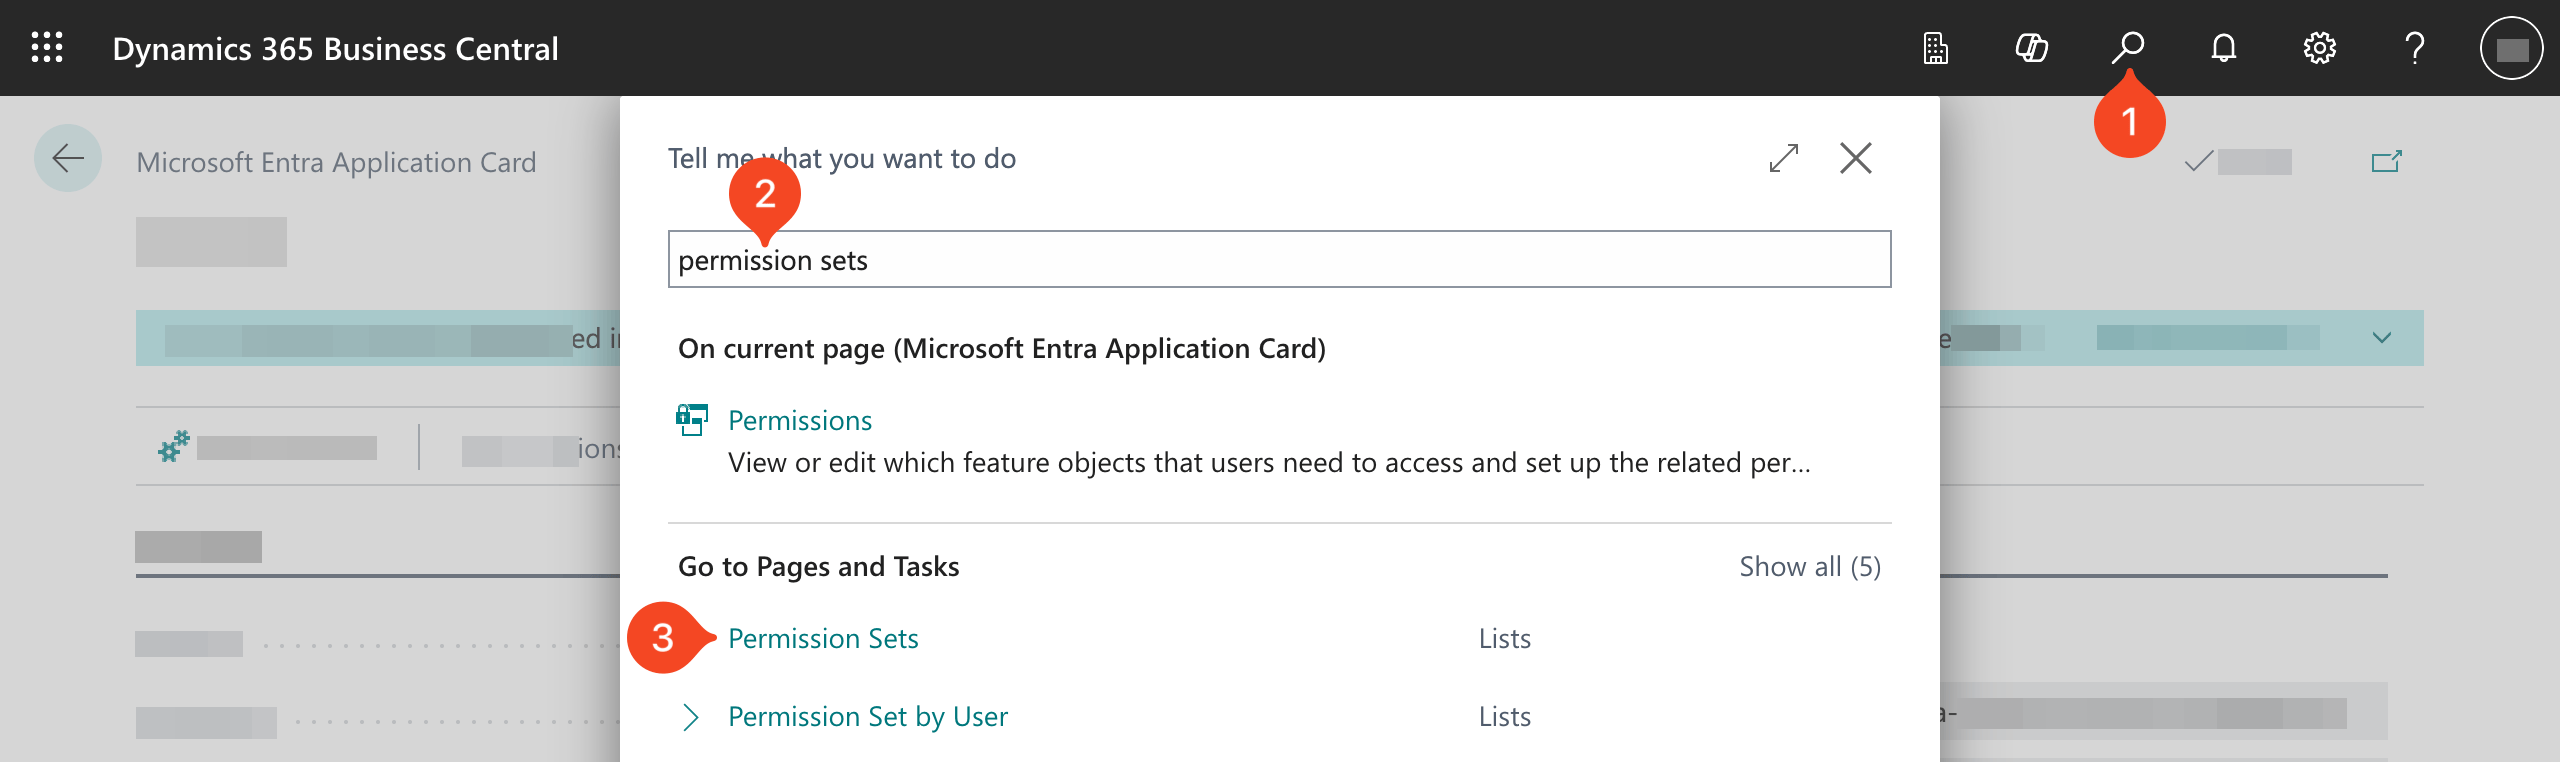2560x762 pixels.
Task: Open settings gear menu
Action: [x=2319, y=48]
